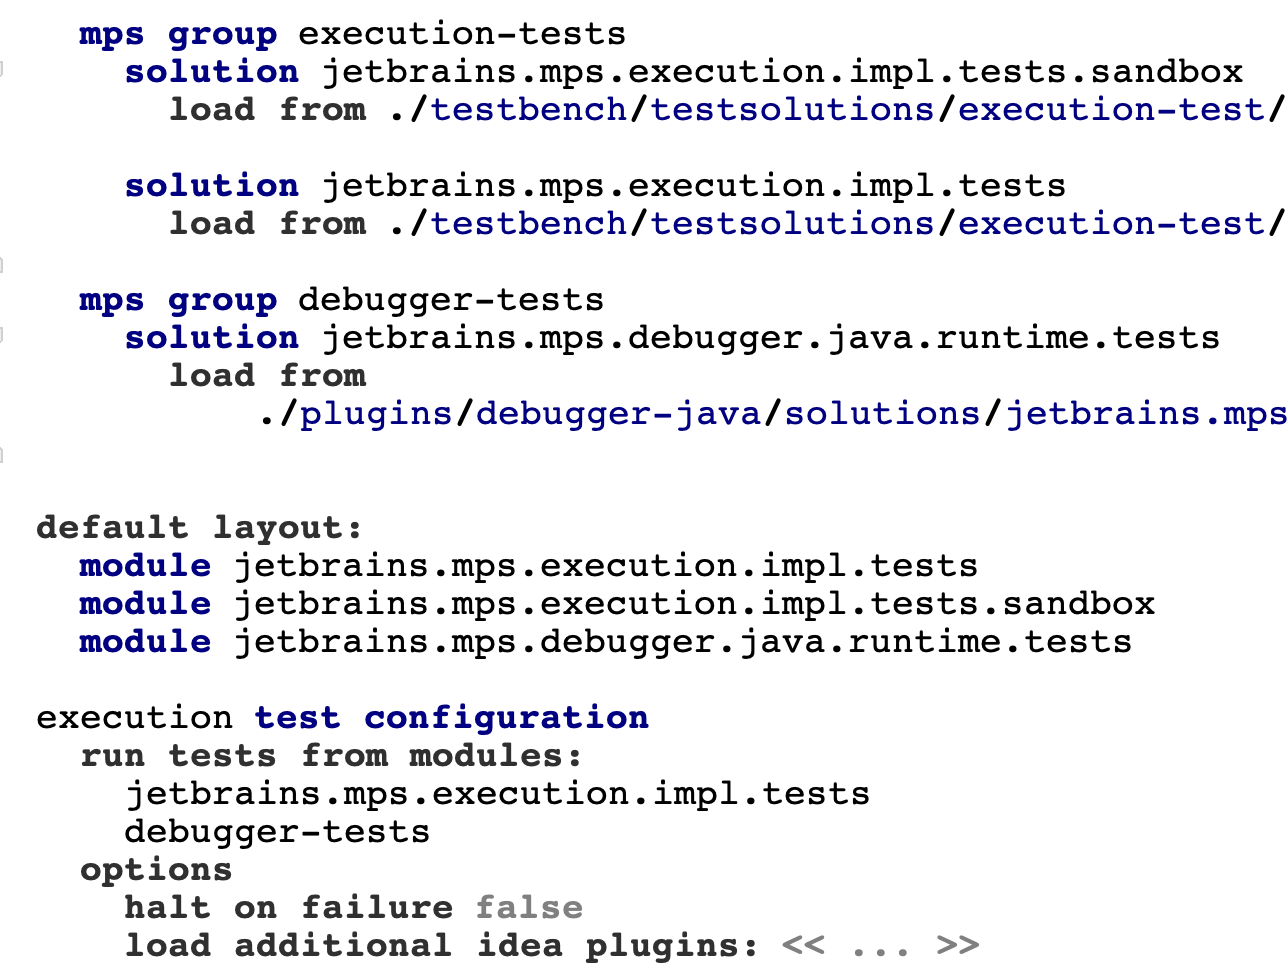Select module jetbrains.mps.debugger.java.runtime.tests in default layout

pos(683,642)
